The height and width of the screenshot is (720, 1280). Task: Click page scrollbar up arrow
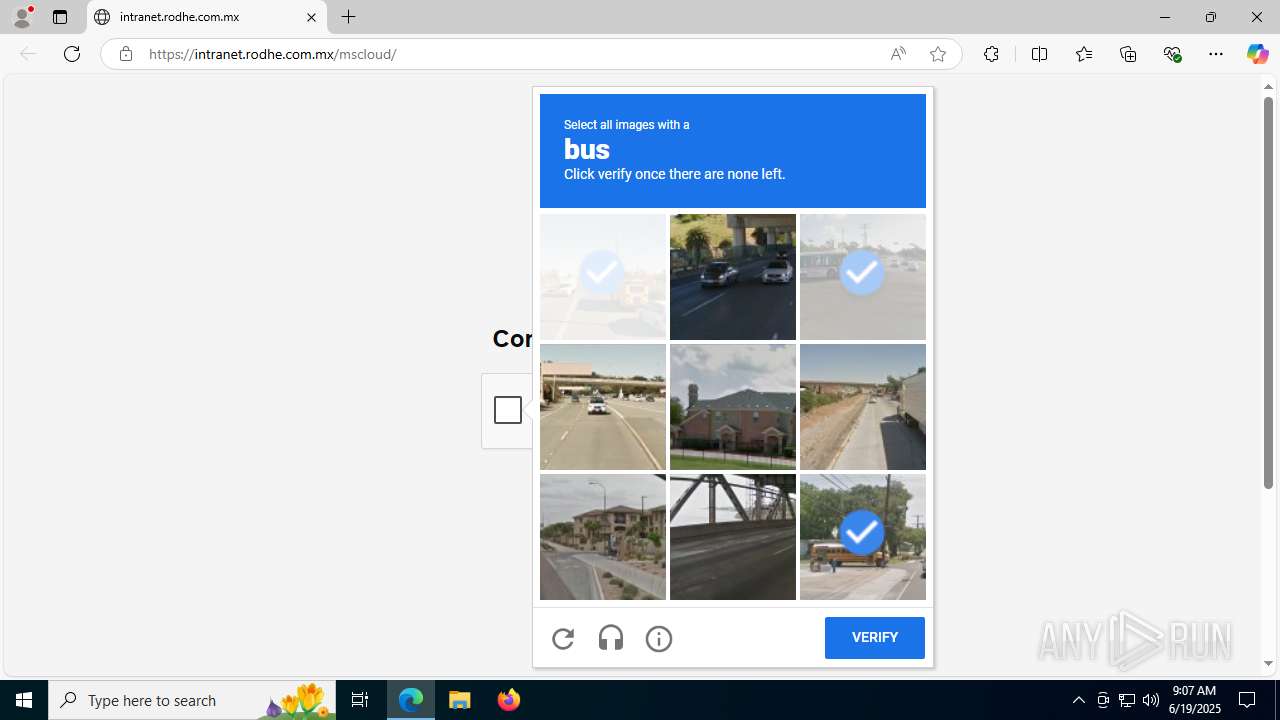coord(1268,86)
